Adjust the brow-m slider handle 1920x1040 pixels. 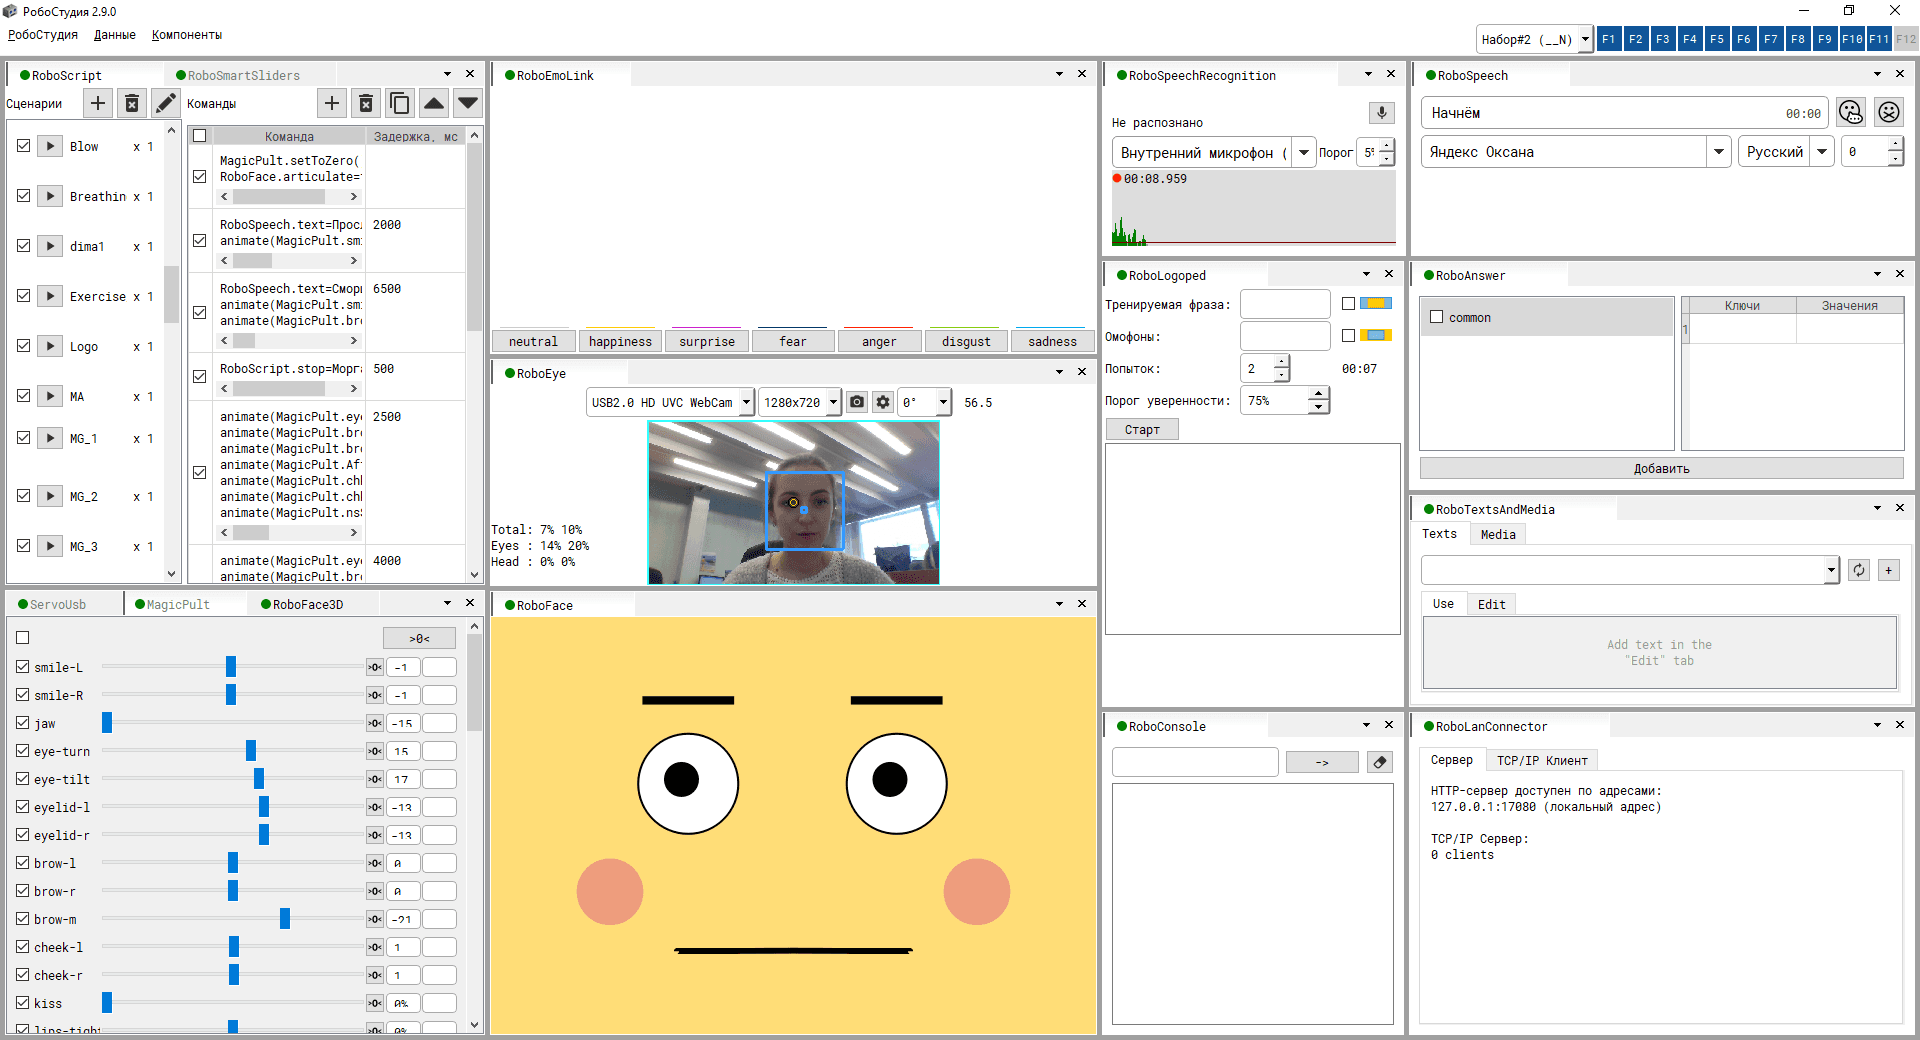point(285,918)
